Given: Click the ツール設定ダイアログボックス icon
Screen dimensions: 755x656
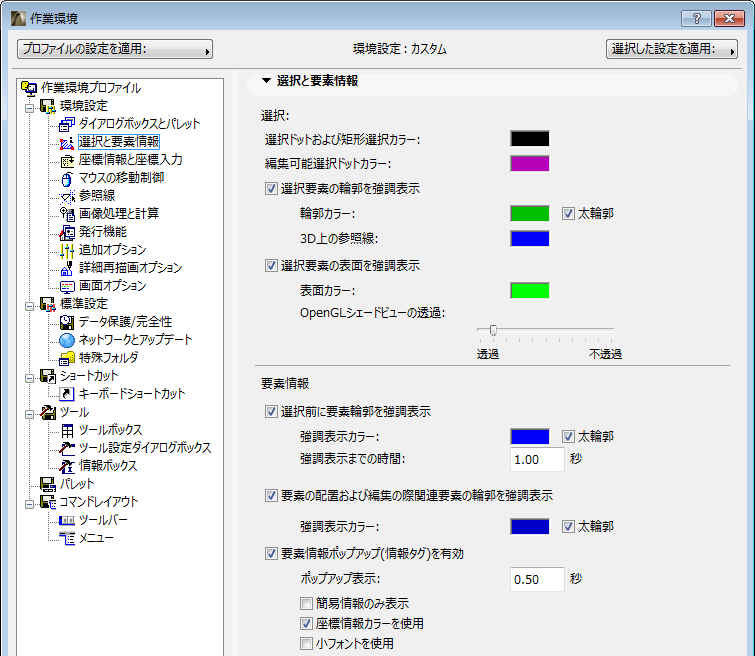Looking at the screenshot, I should [66, 448].
